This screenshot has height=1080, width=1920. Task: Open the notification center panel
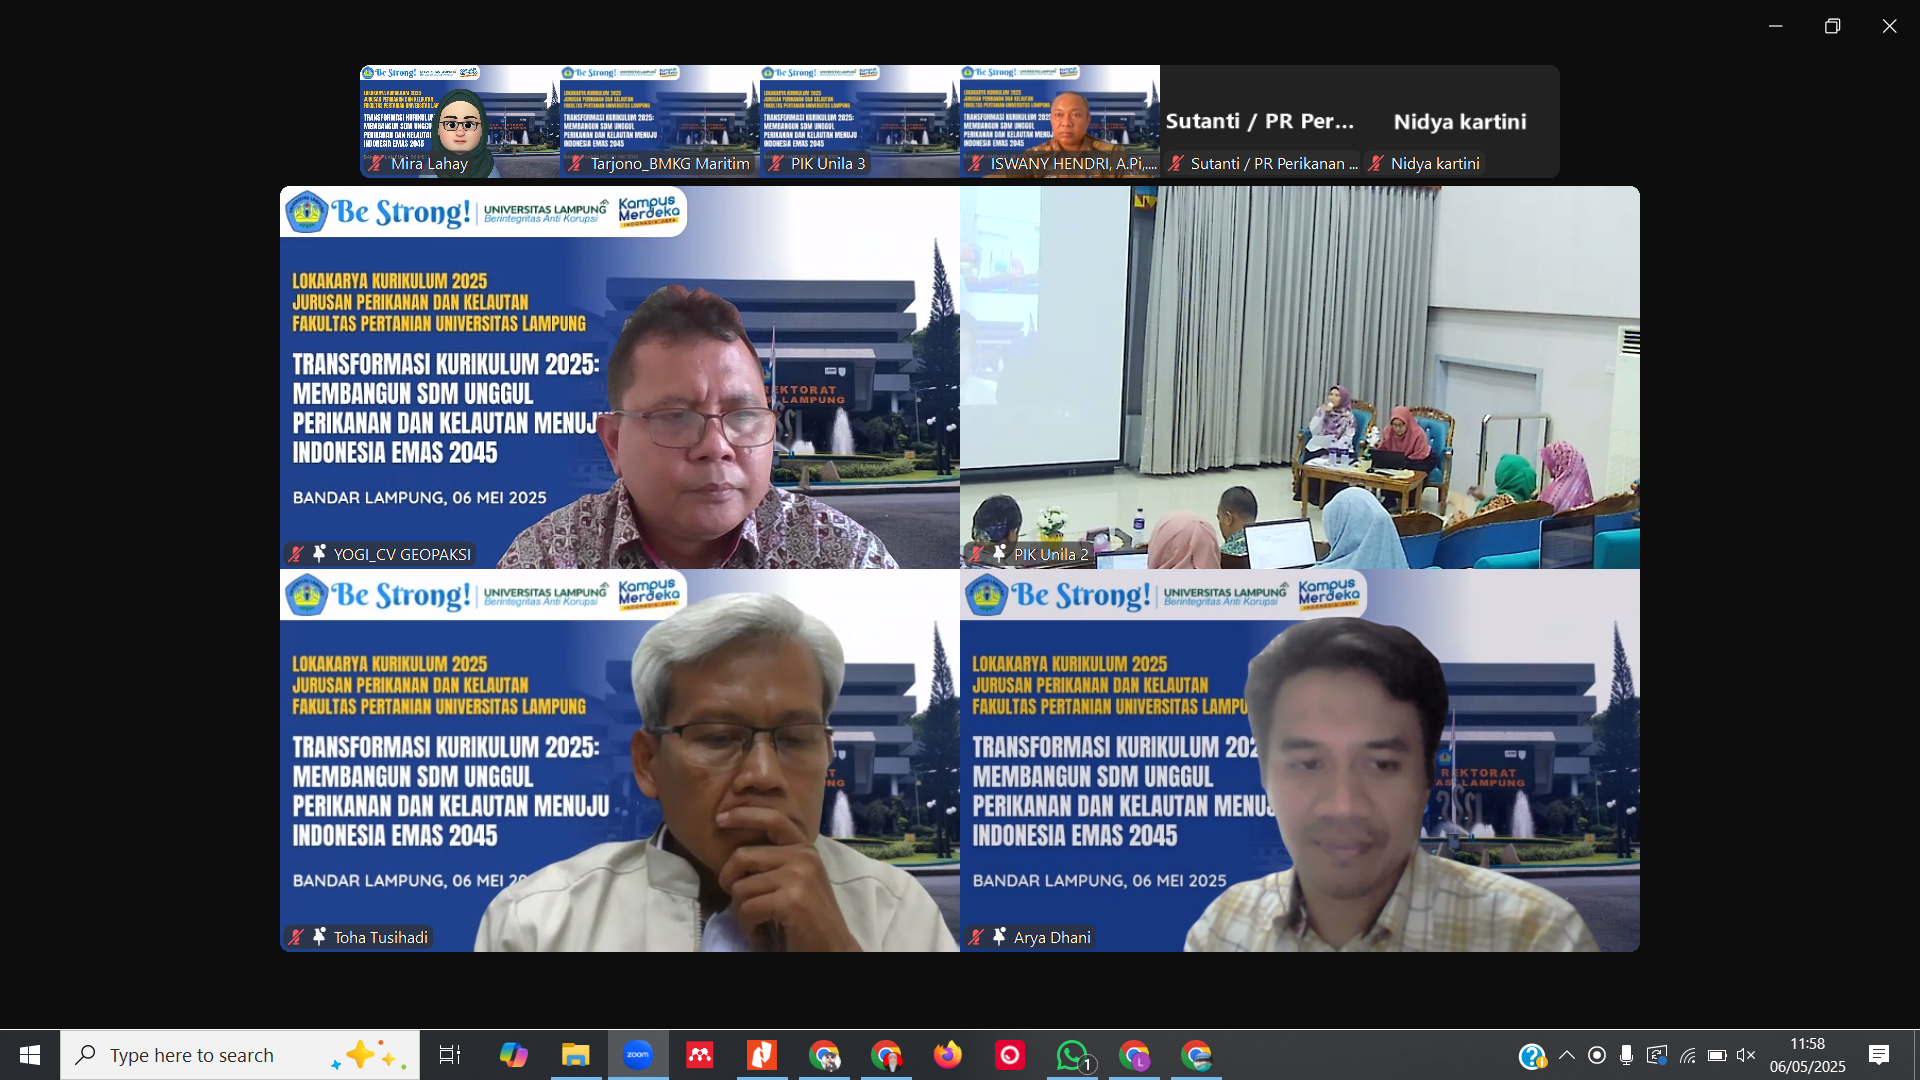click(1879, 1055)
